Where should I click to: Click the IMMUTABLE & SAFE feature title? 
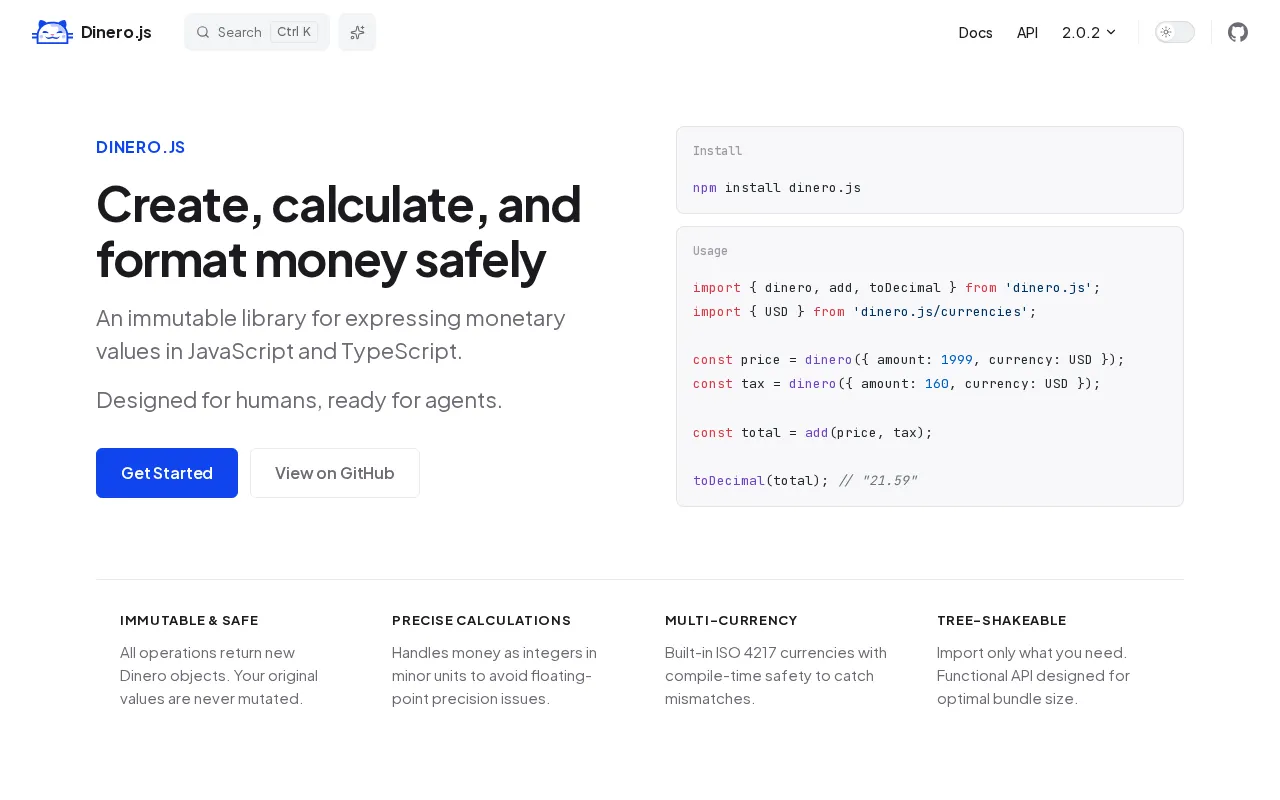click(x=189, y=620)
